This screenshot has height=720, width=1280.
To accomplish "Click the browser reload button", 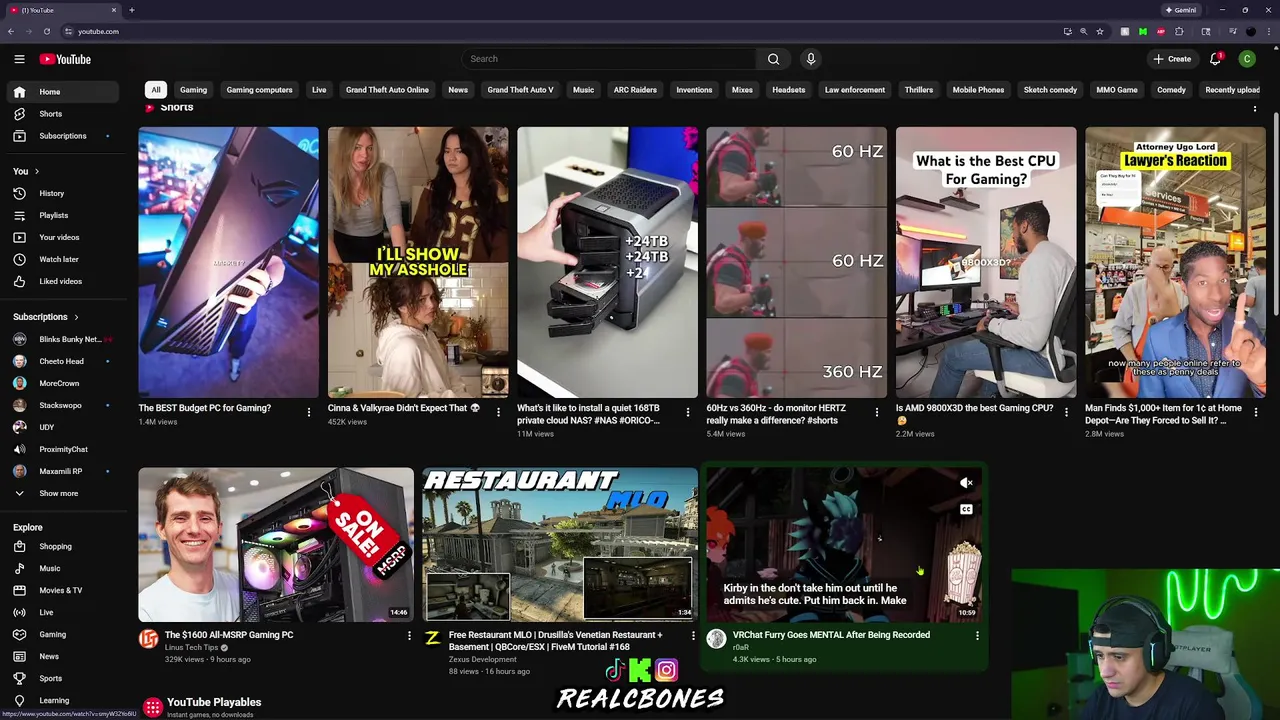I will (x=46, y=32).
